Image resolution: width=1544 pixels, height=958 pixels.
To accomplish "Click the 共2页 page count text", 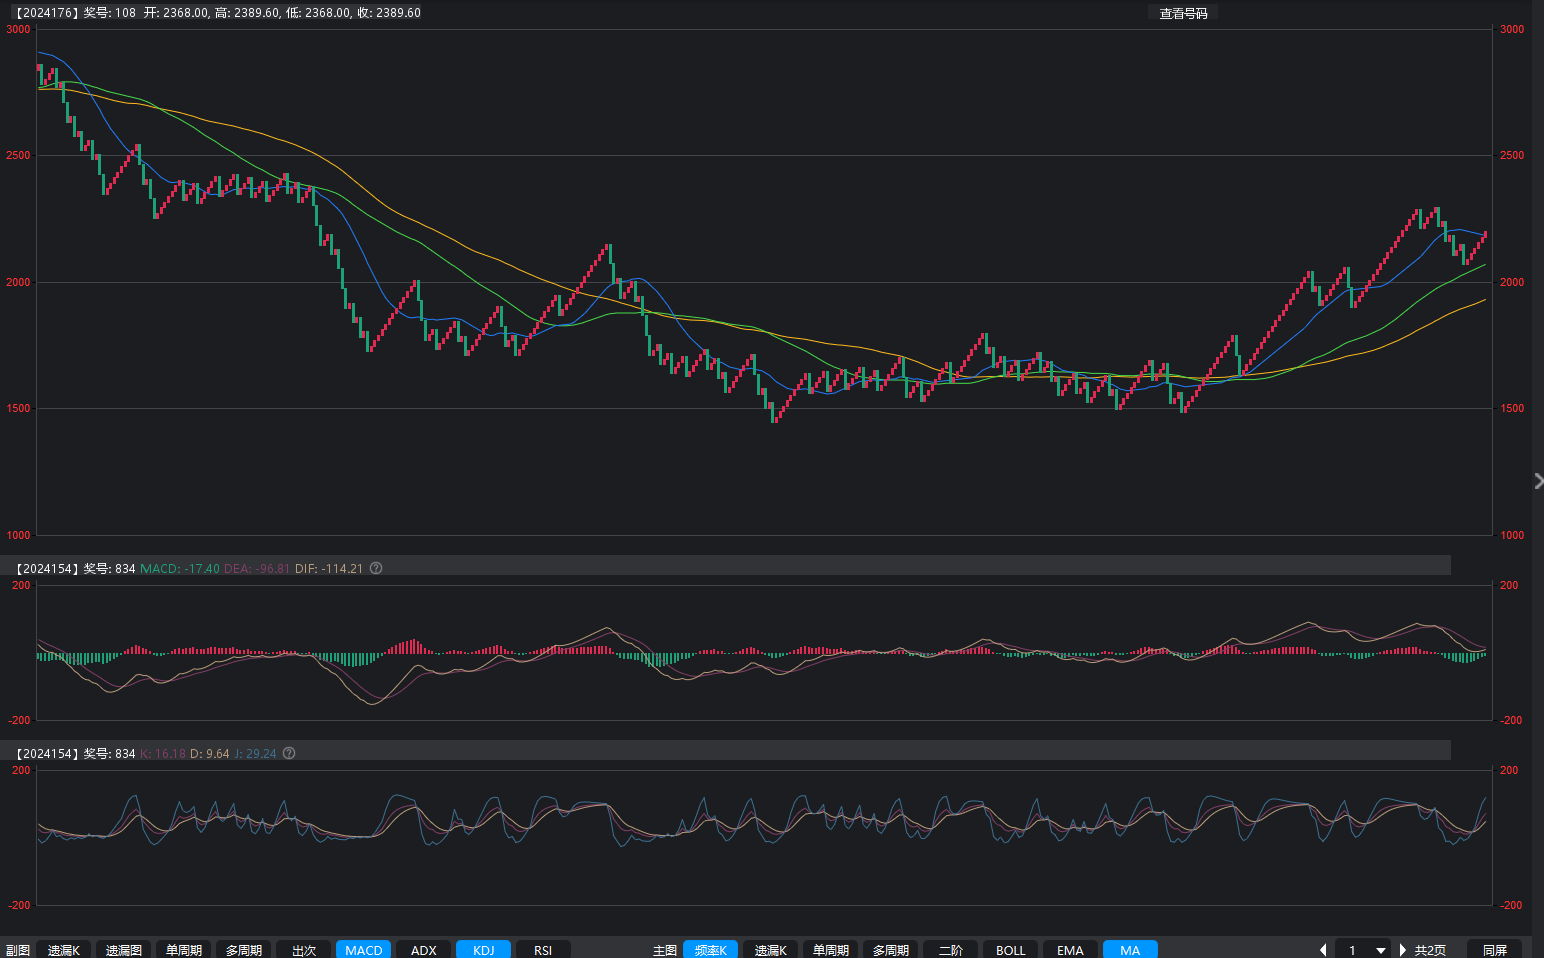I will click(x=1430, y=950).
